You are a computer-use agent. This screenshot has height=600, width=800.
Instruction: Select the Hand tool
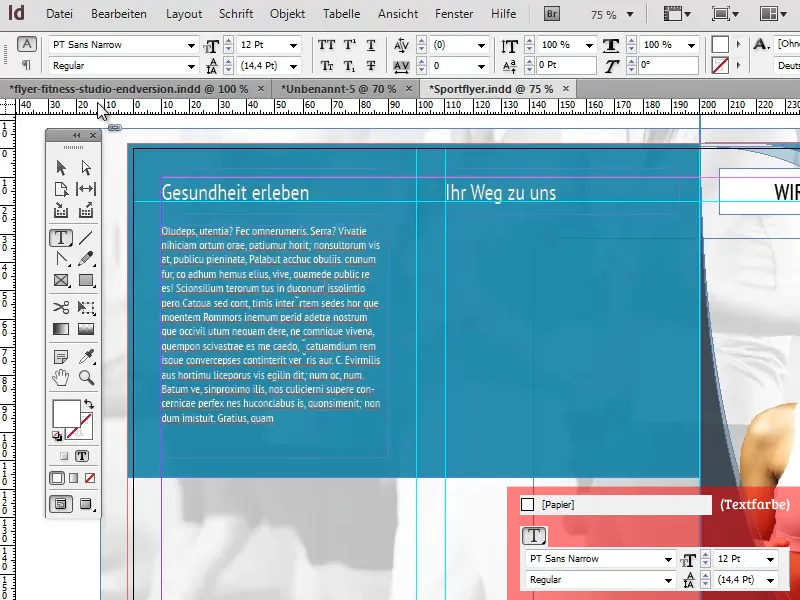pyautogui.click(x=61, y=378)
